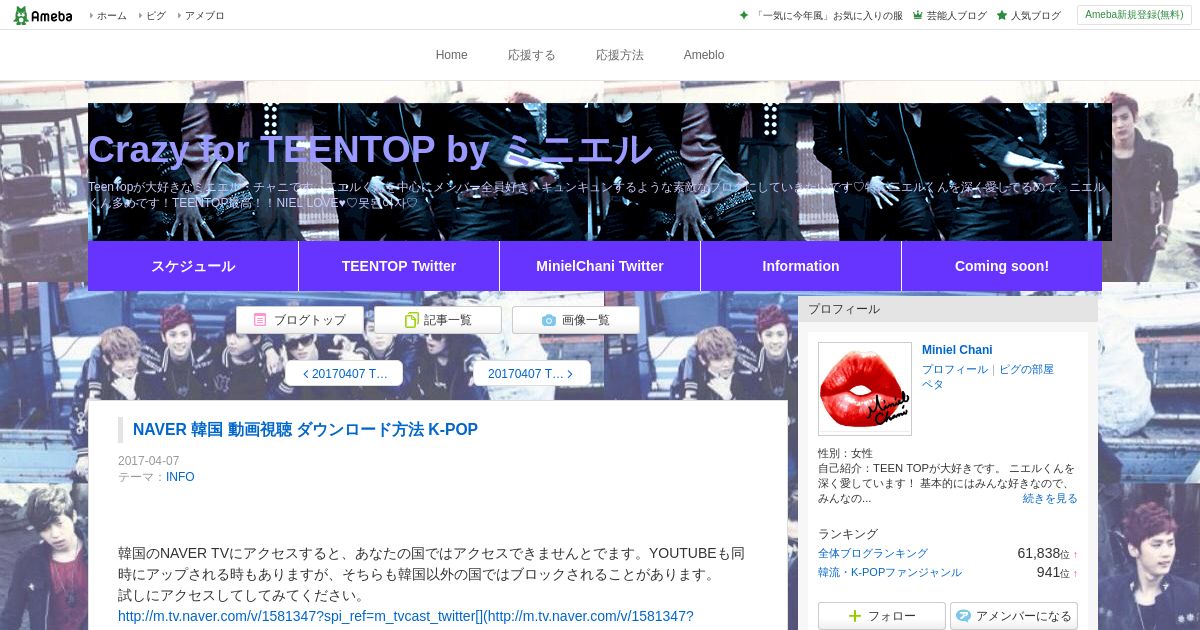The height and width of the screenshot is (630, 1200).
Task: Click the Ameba新規登録(無料) button
Action: [1134, 15]
